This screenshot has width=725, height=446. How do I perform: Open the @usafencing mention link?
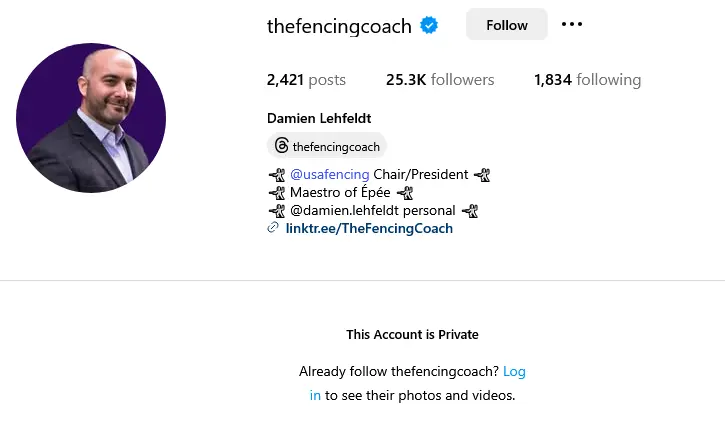330,175
